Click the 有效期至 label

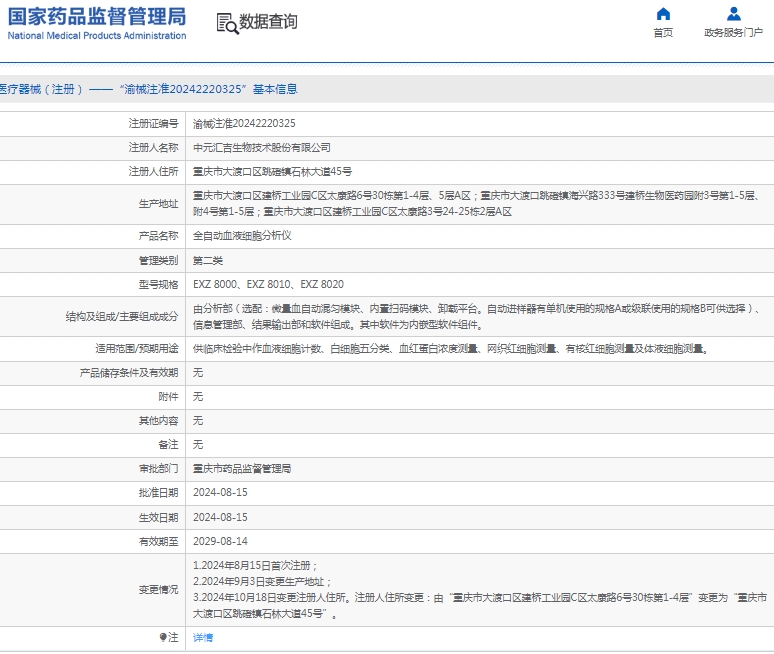[158, 542]
